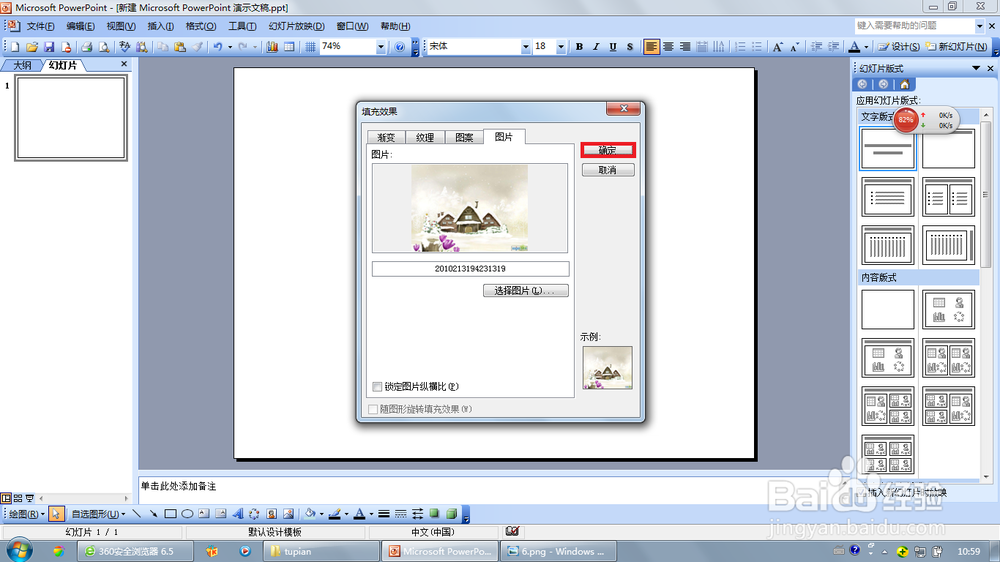Apply text shadow with S button
The width and height of the screenshot is (1000, 562).
pyautogui.click(x=629, y=47)
